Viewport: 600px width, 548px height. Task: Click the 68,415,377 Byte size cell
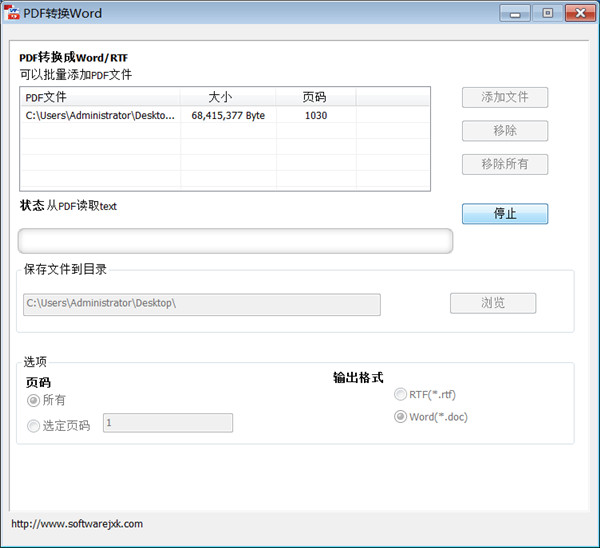pos(228,115)
